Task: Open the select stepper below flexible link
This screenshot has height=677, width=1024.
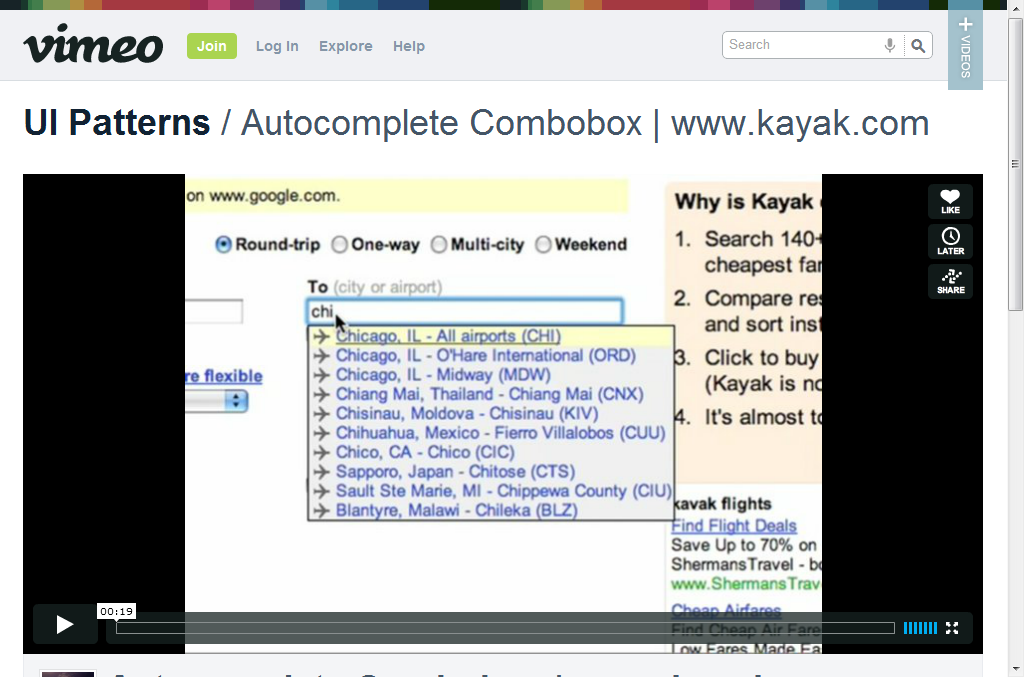Action: pyautogui.click(x=236, y=400)
